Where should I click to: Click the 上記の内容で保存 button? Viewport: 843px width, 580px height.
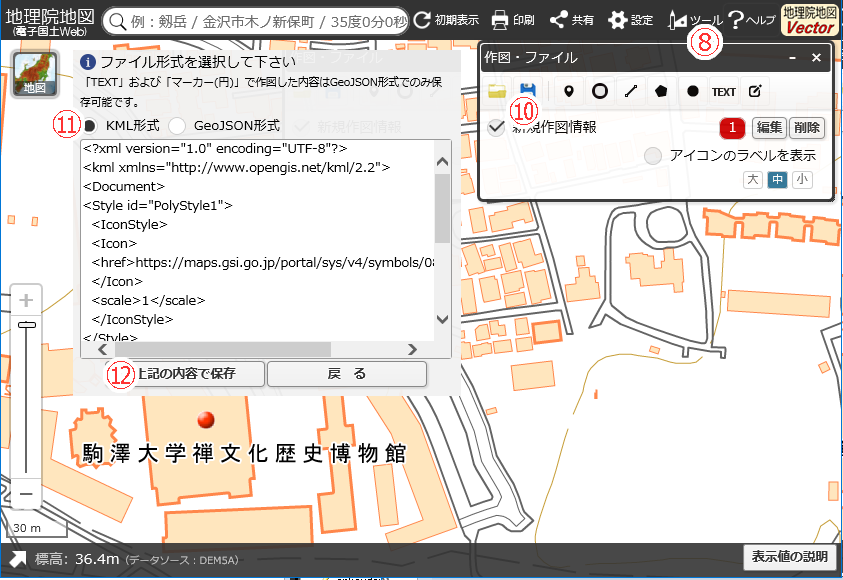(x=185, y=374)
